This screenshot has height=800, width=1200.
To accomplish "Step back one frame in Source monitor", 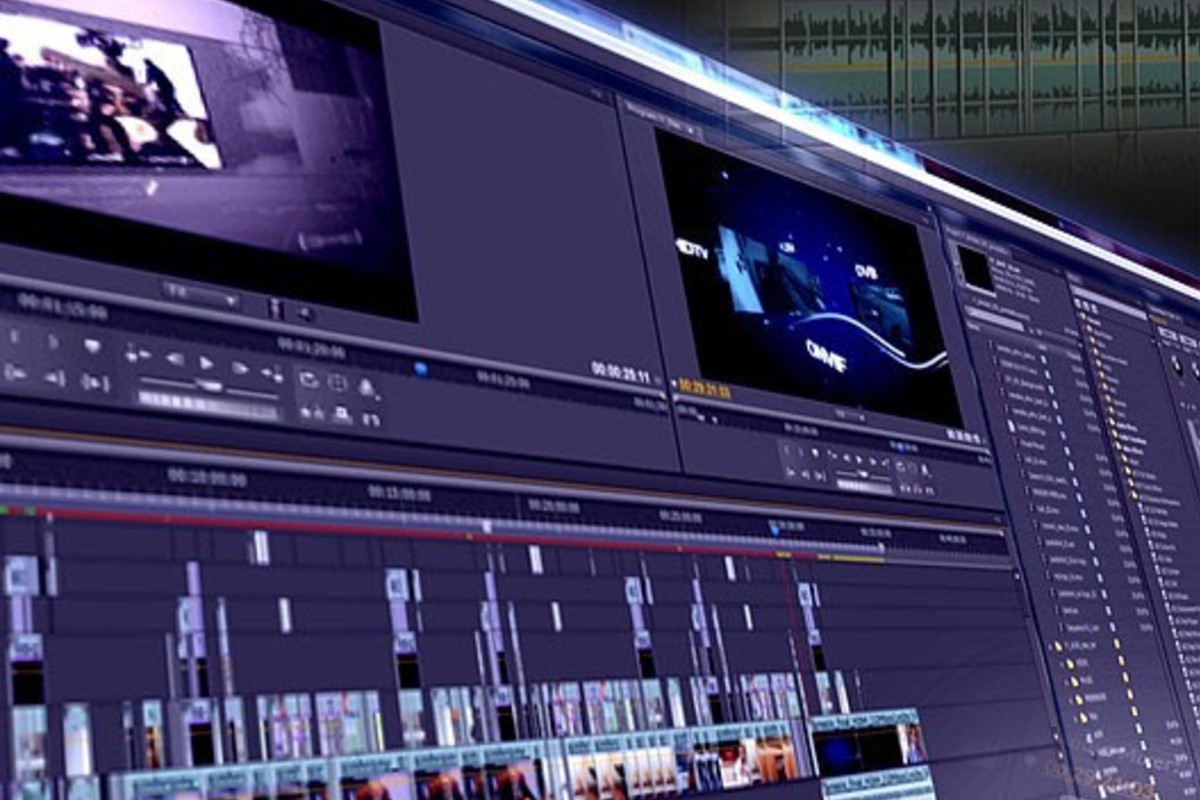I will point(174,358).
